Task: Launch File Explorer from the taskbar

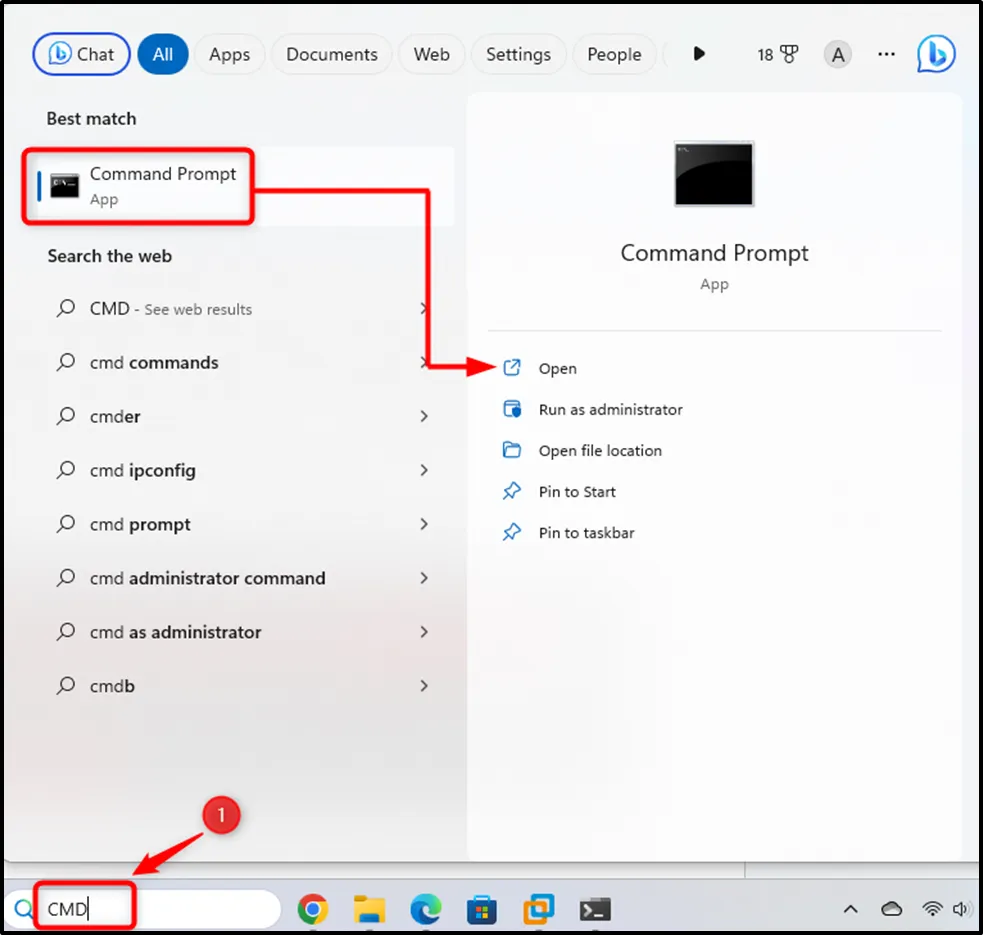Action: [x=369, y=909]
